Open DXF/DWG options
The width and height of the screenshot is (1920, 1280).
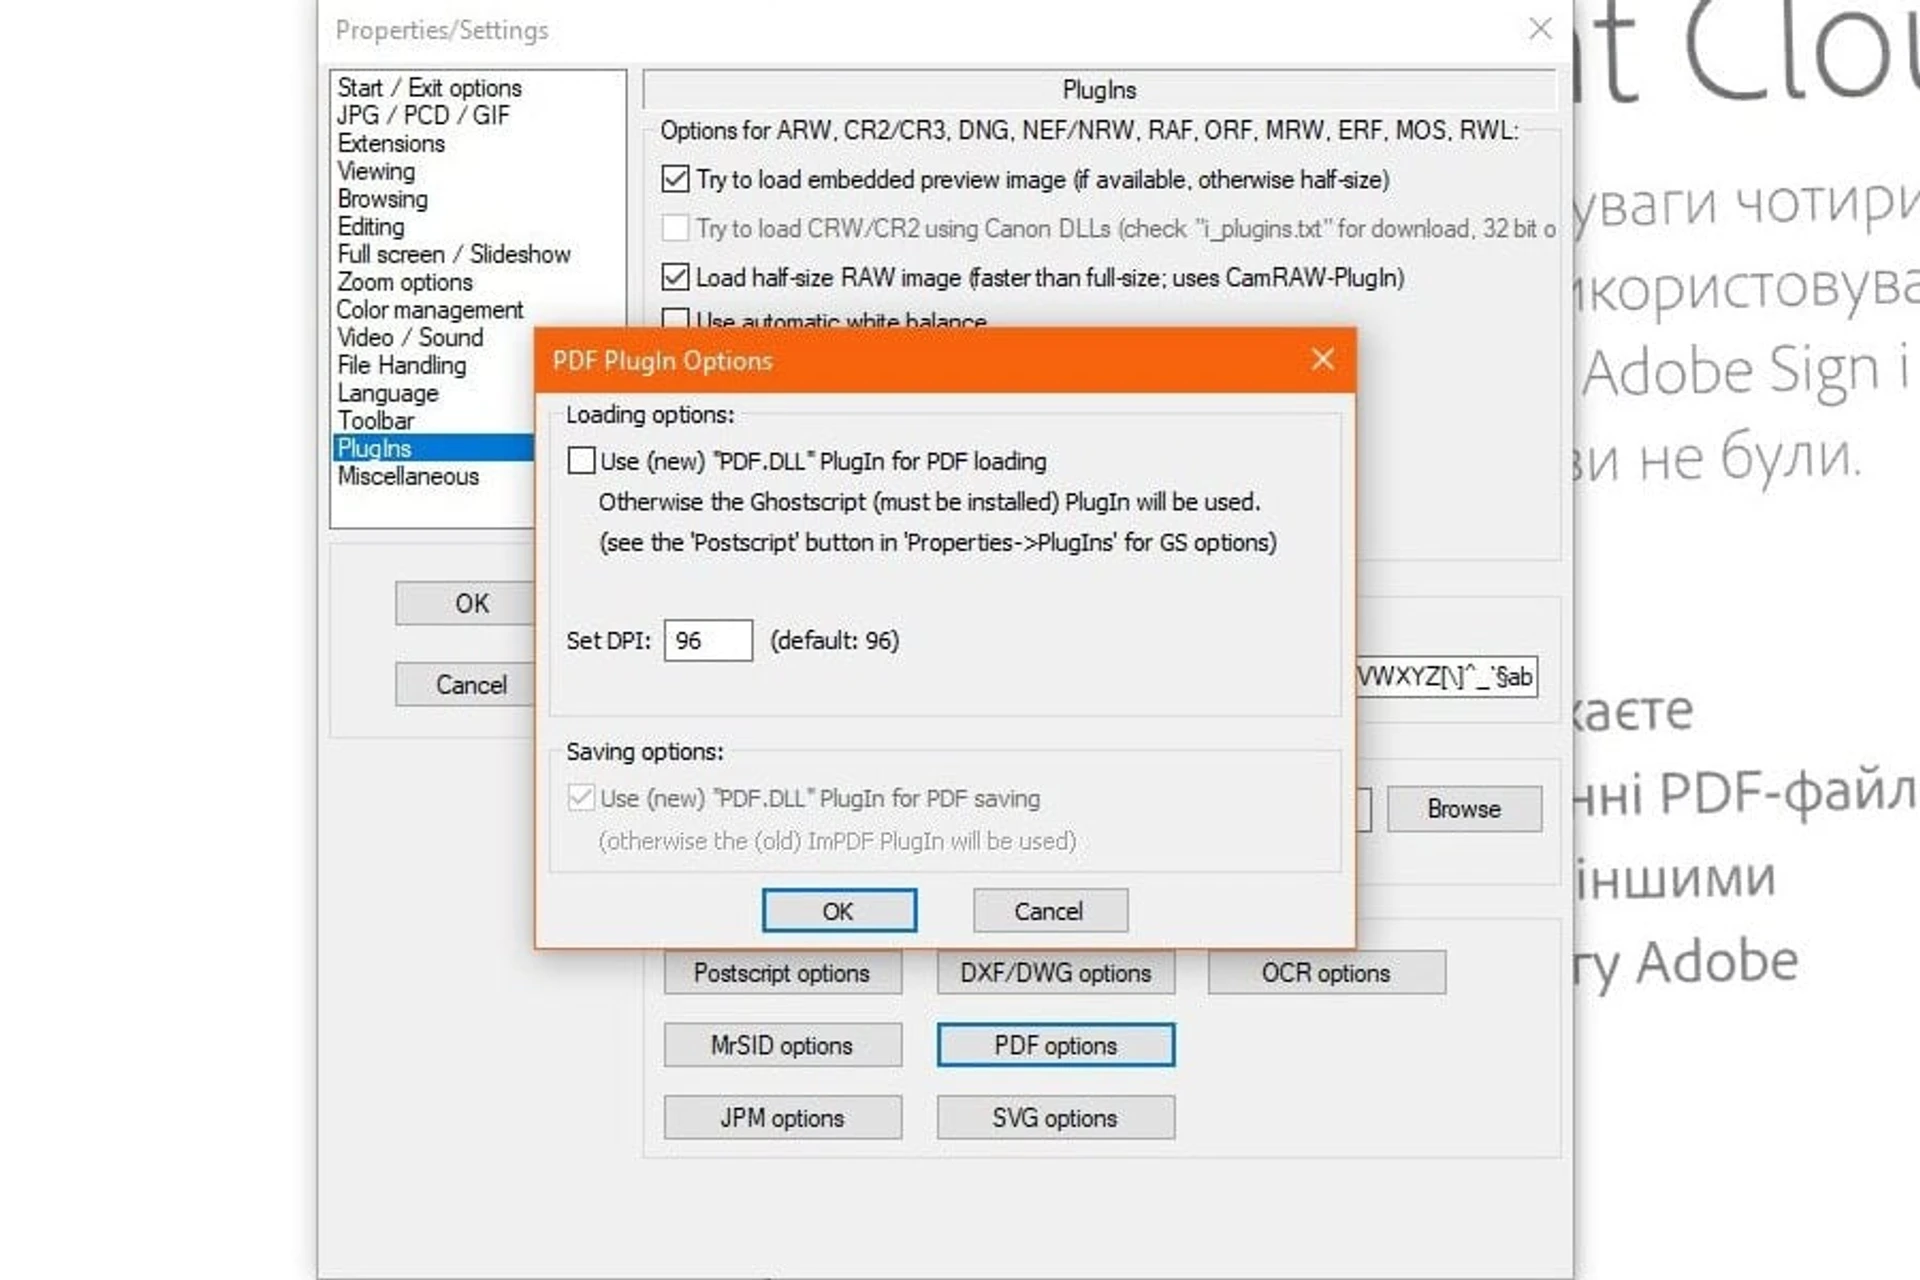point(1056,973)
